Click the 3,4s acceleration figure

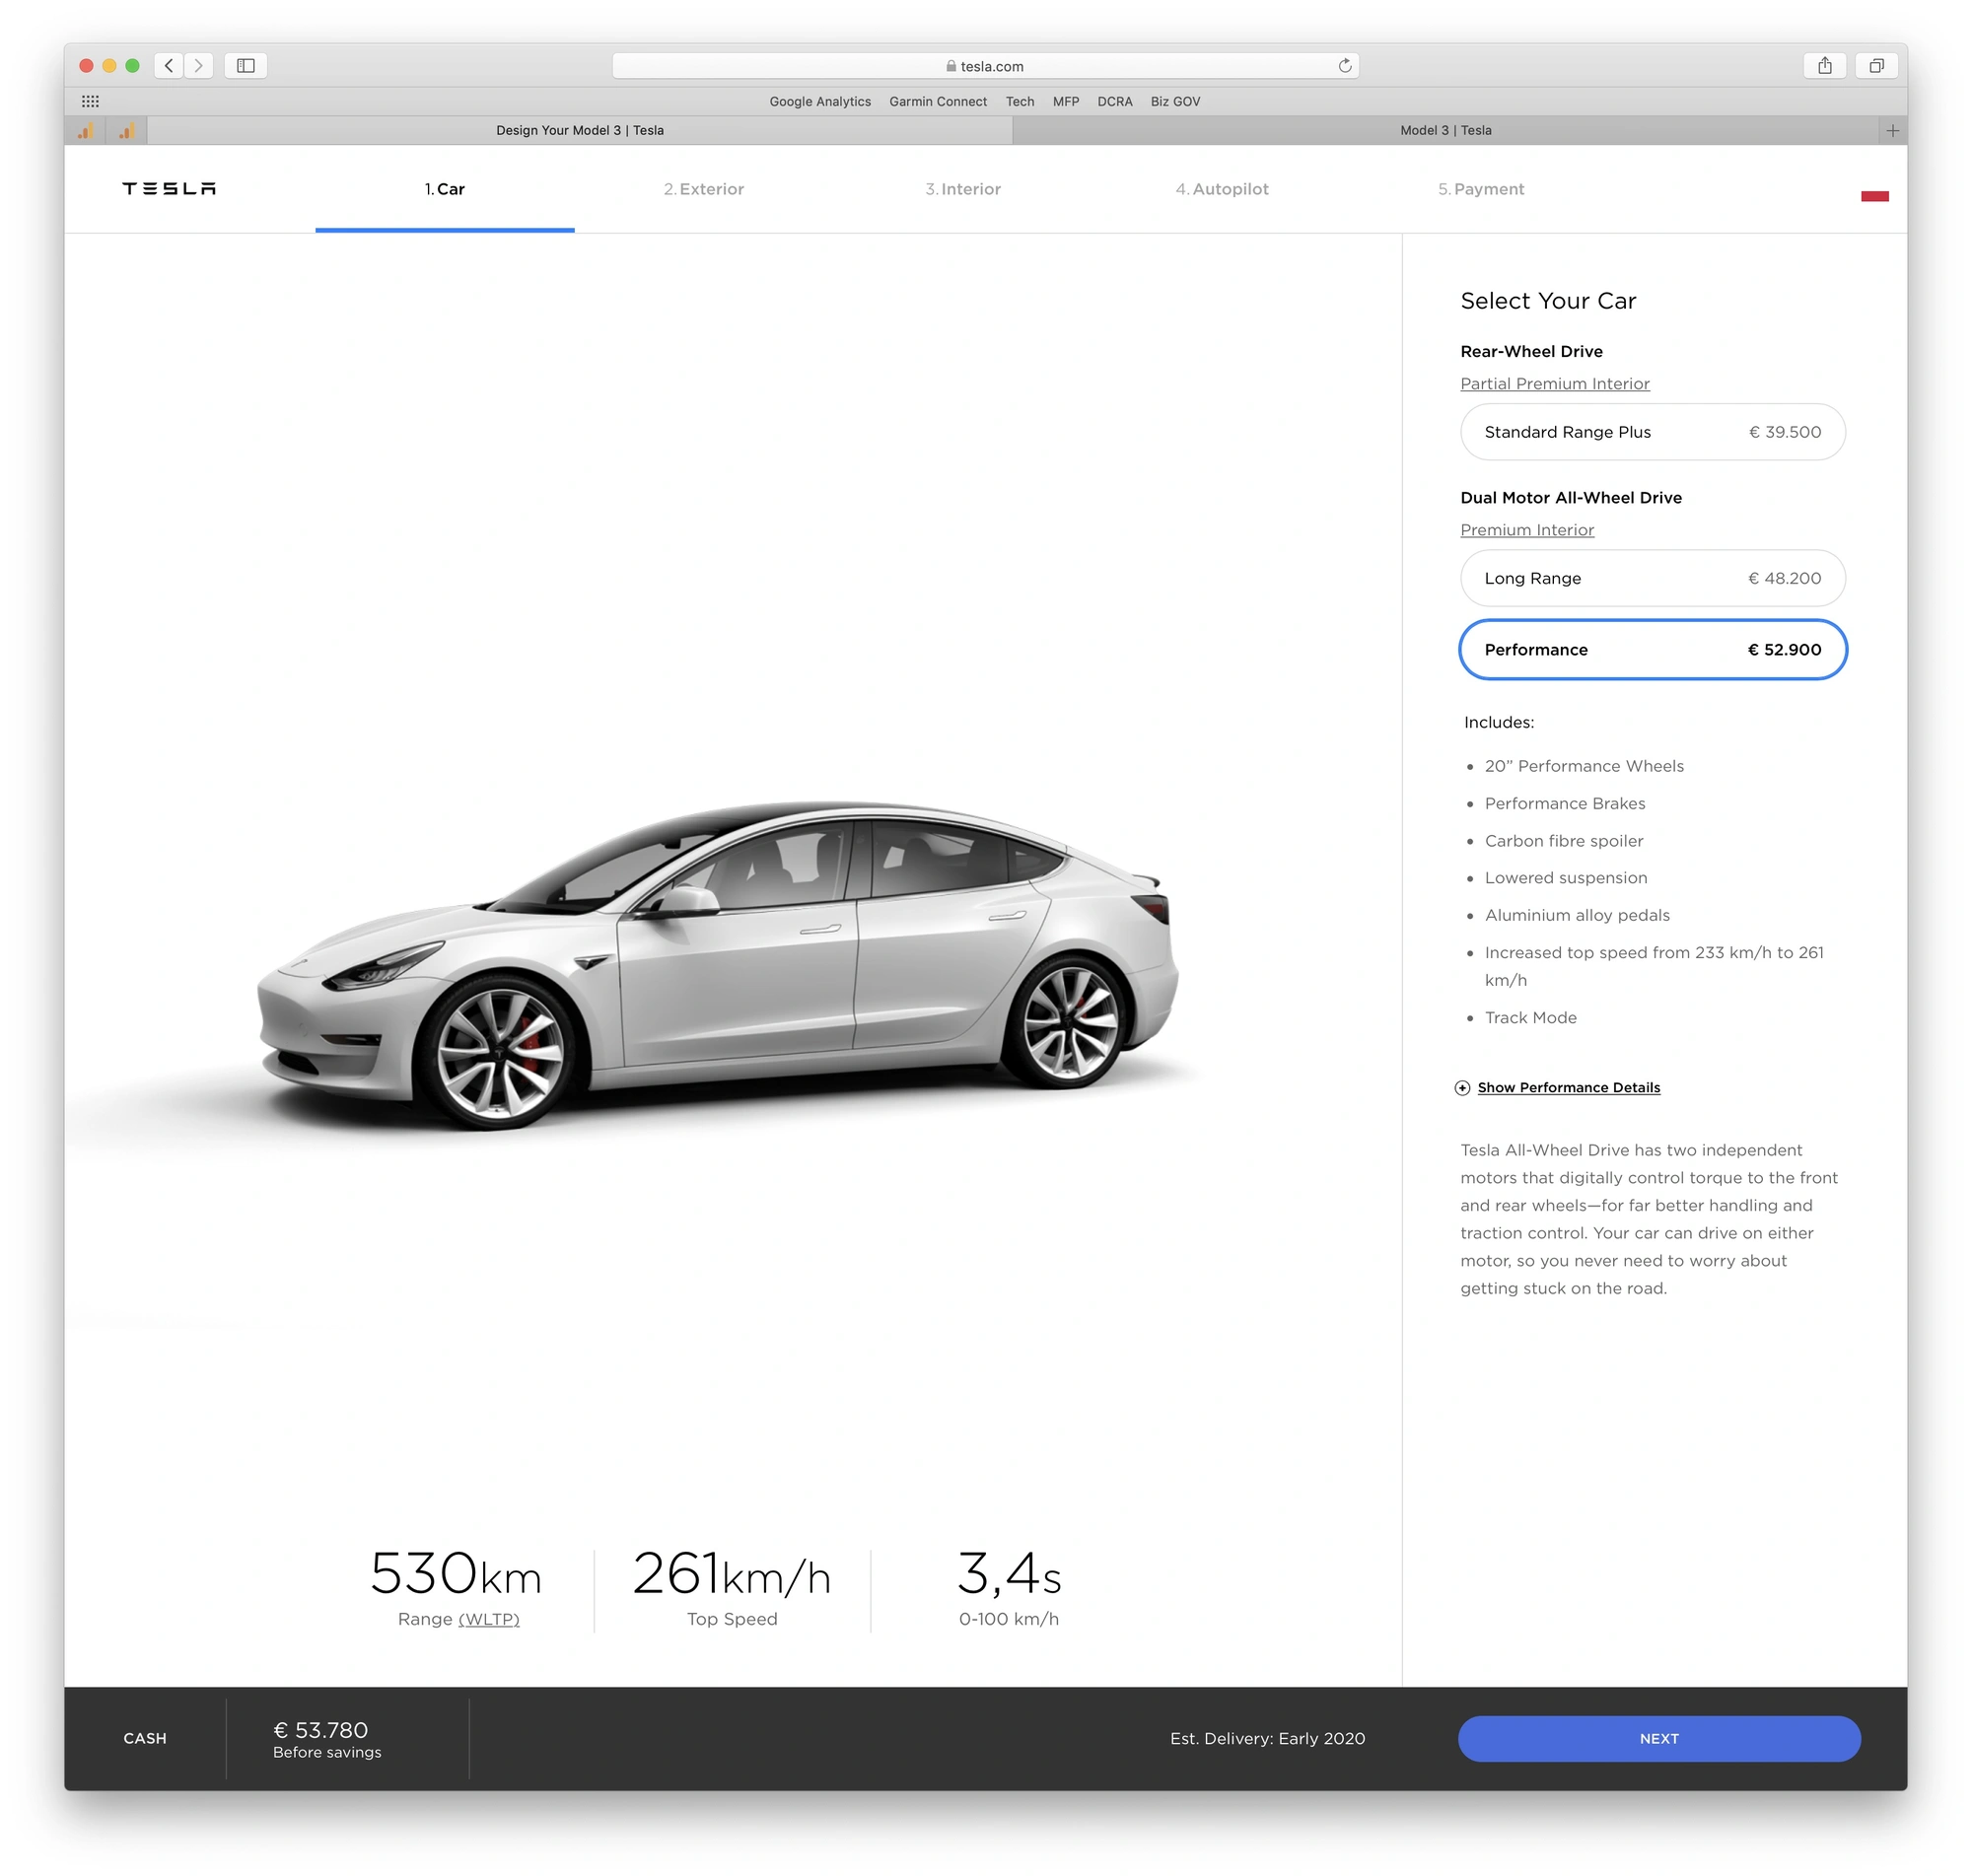(x=1008, y=1574)
